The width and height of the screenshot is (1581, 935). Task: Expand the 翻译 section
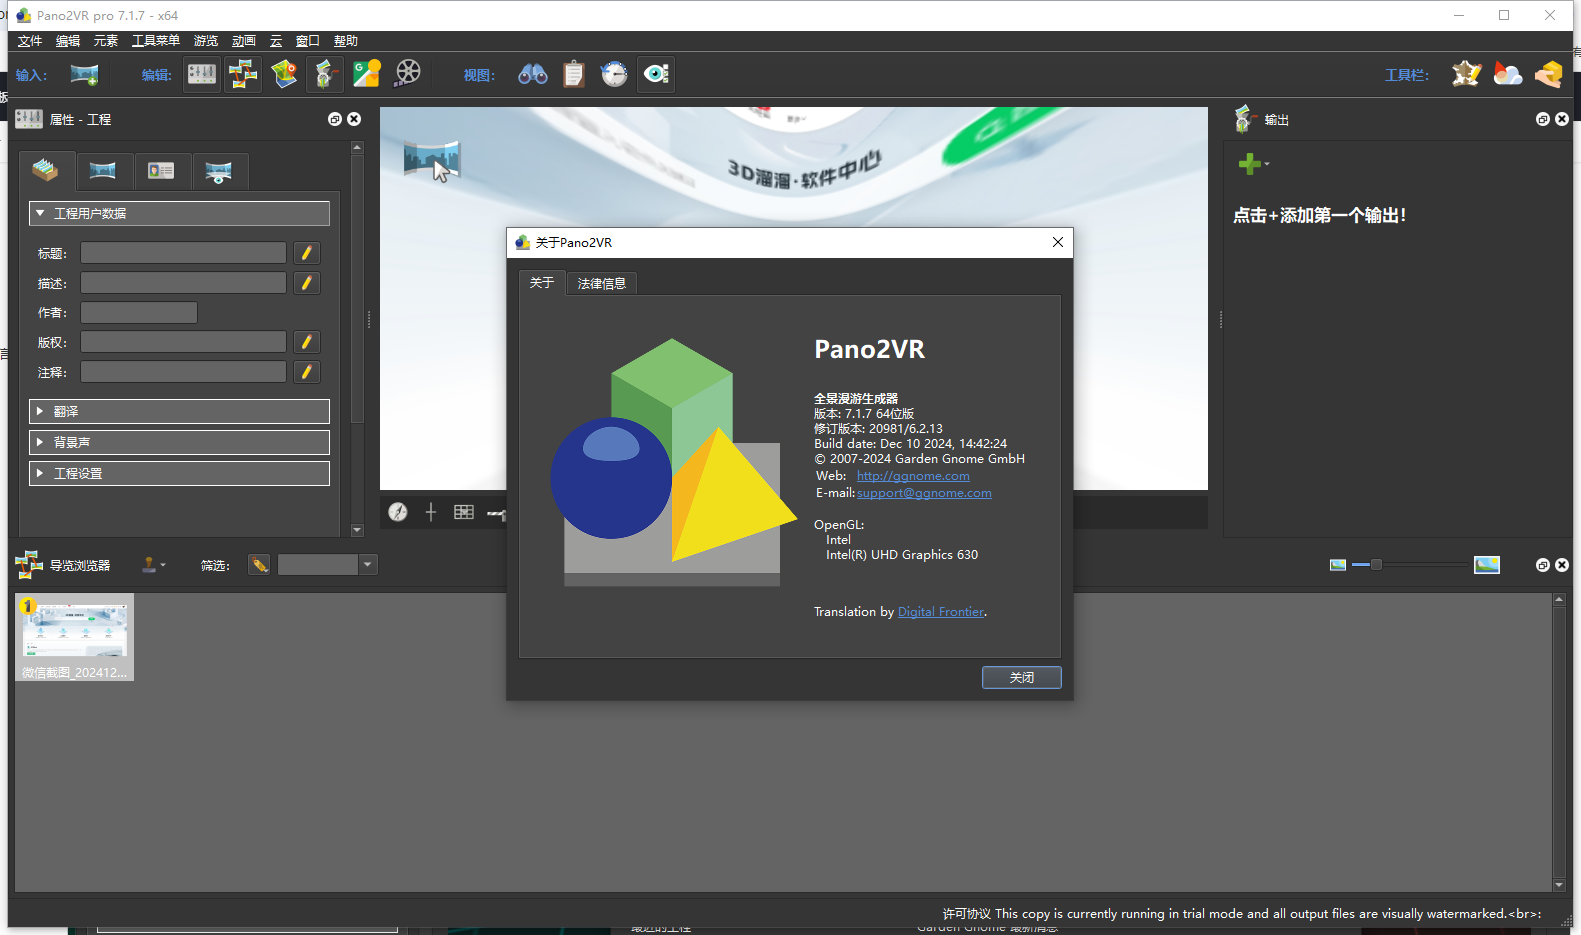[179, 411]
